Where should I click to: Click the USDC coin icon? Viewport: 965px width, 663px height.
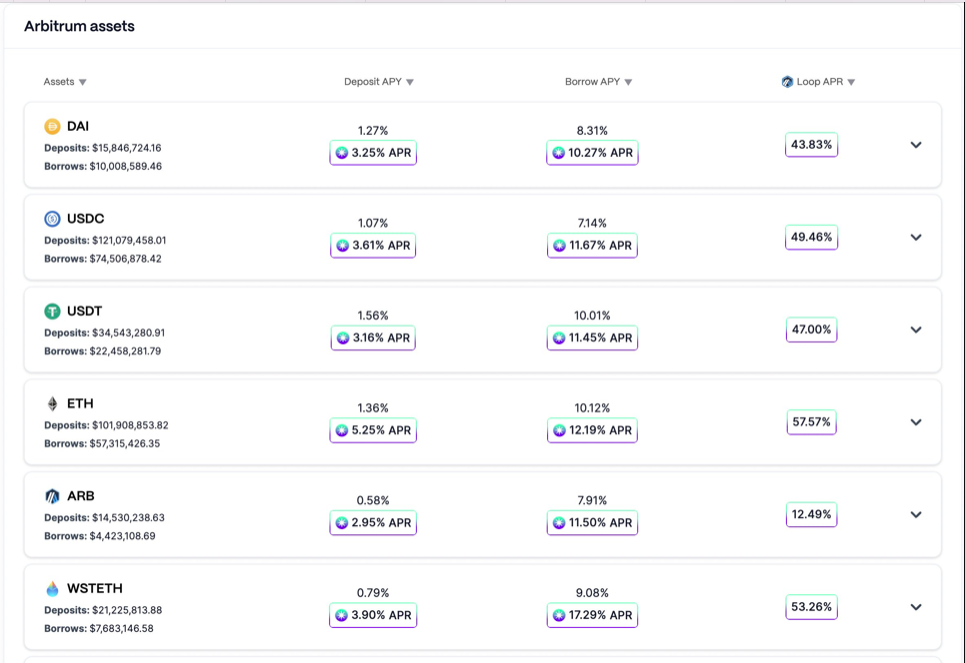[52, 219]
